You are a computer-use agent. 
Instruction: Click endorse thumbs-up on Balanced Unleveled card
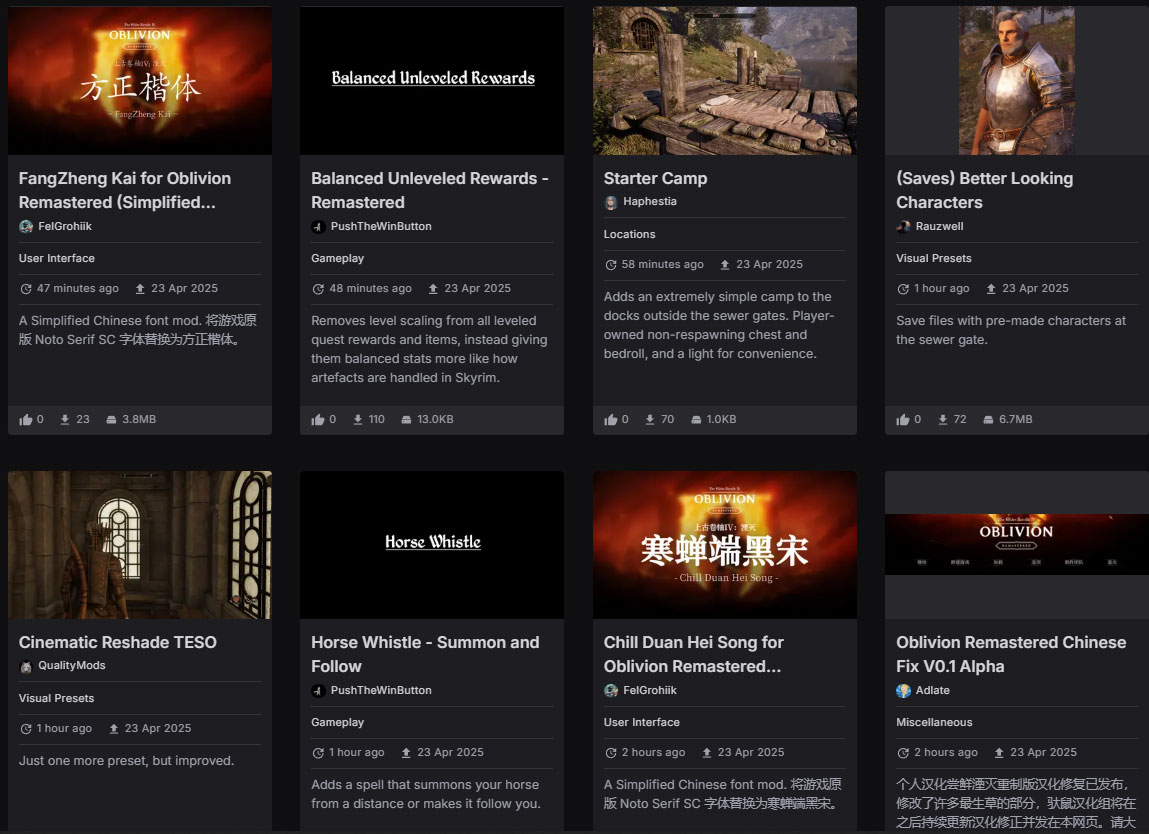[318, 420]
